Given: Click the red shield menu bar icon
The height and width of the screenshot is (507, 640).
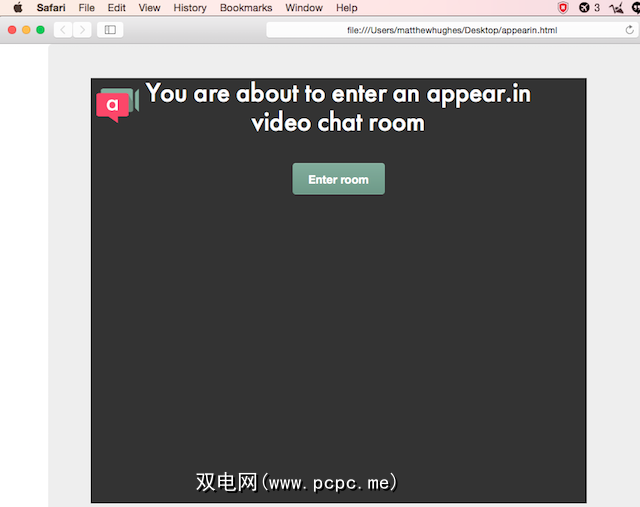Looking at the screenshot, I should coord(563,8).
